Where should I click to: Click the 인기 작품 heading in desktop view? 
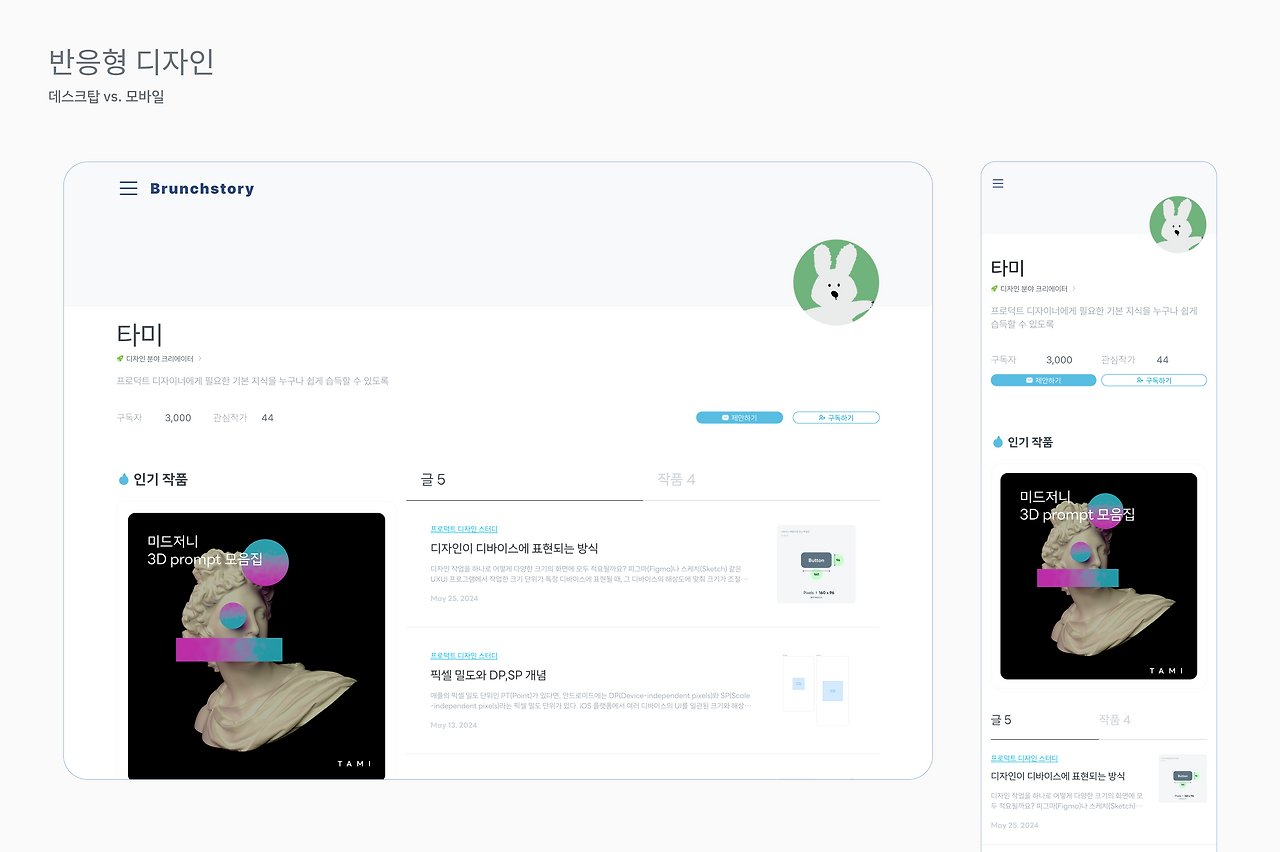click(x=160, y=480)
